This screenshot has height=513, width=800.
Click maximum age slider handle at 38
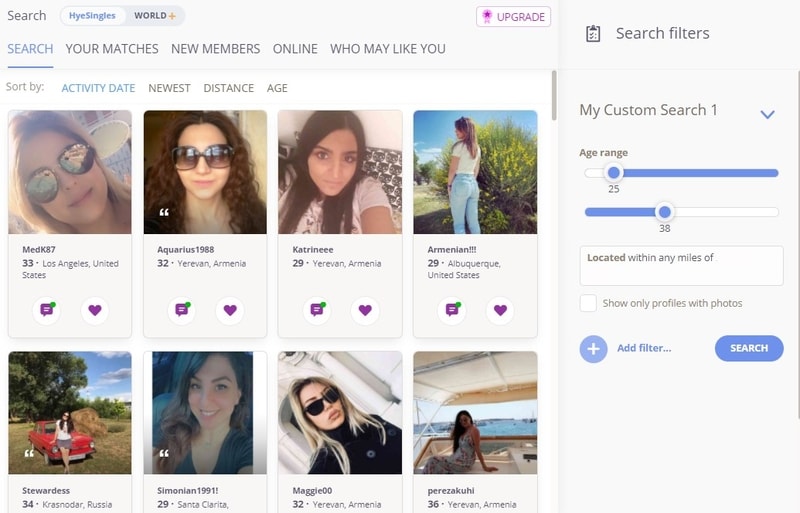click(664, 211)
